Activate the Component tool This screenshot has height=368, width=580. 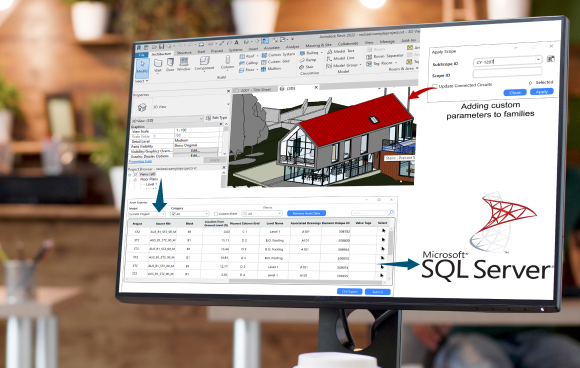click(204, 63)
